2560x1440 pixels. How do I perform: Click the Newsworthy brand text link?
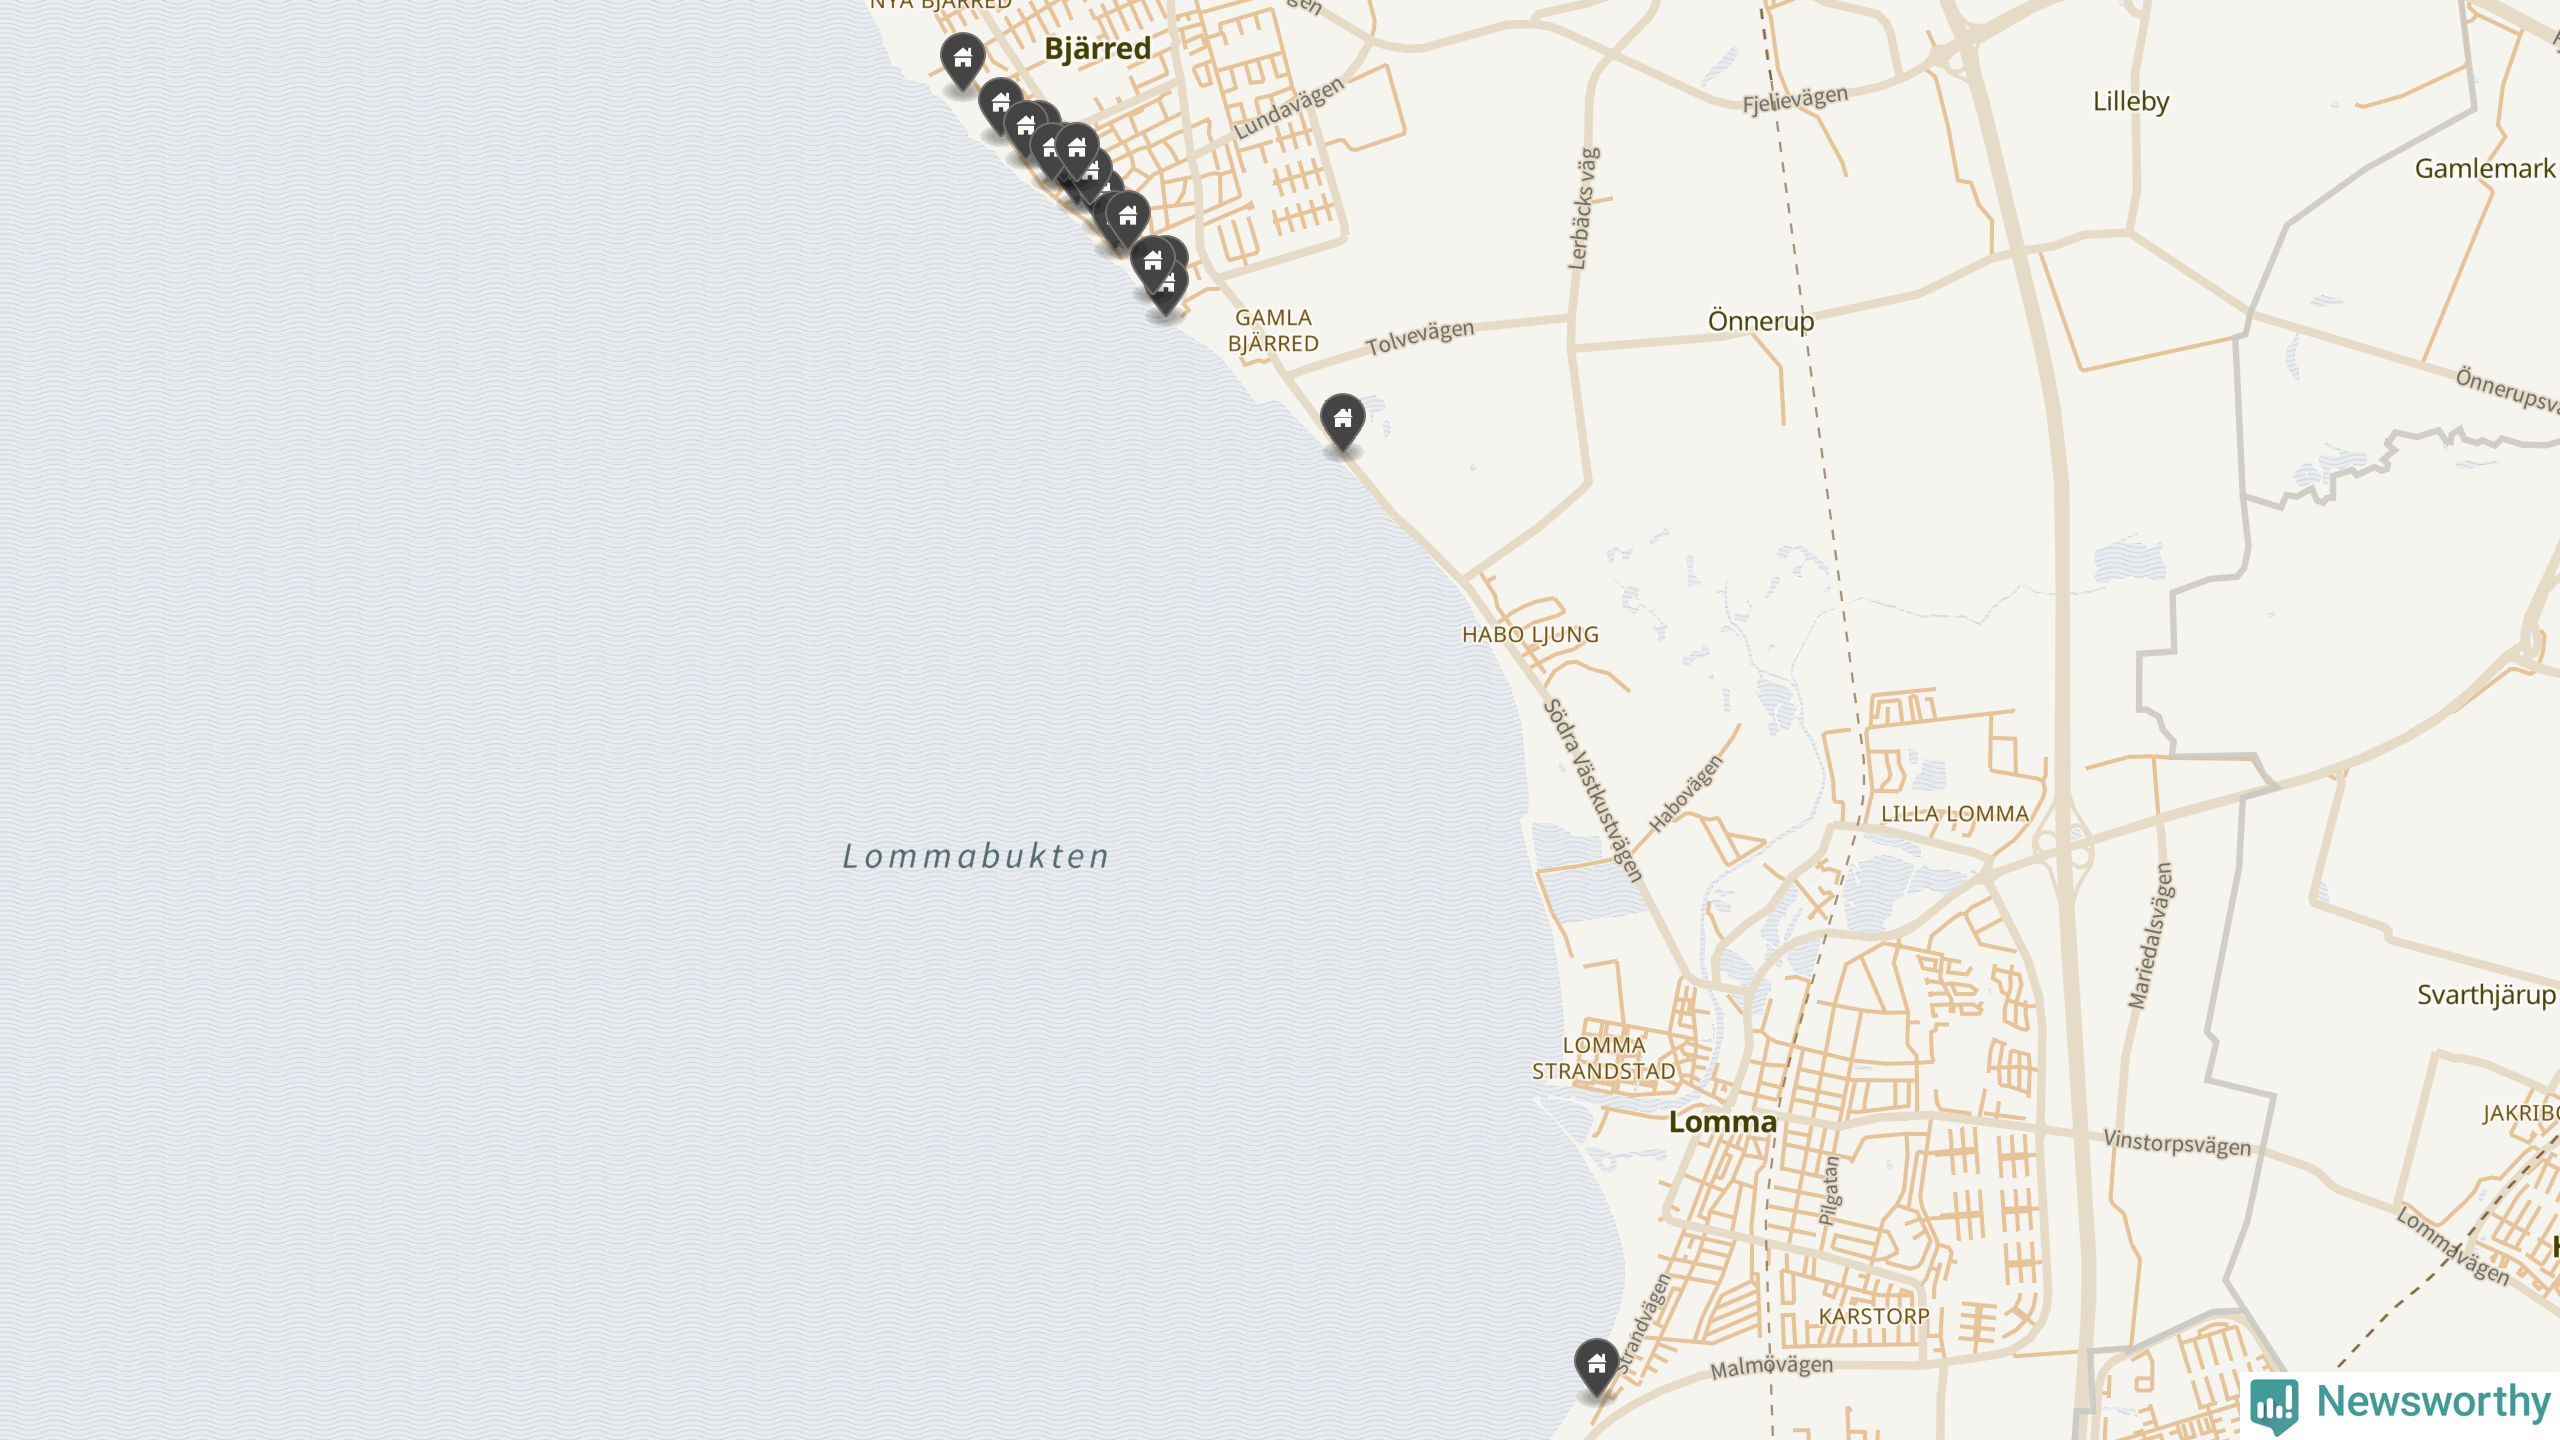[2433, 1401]
